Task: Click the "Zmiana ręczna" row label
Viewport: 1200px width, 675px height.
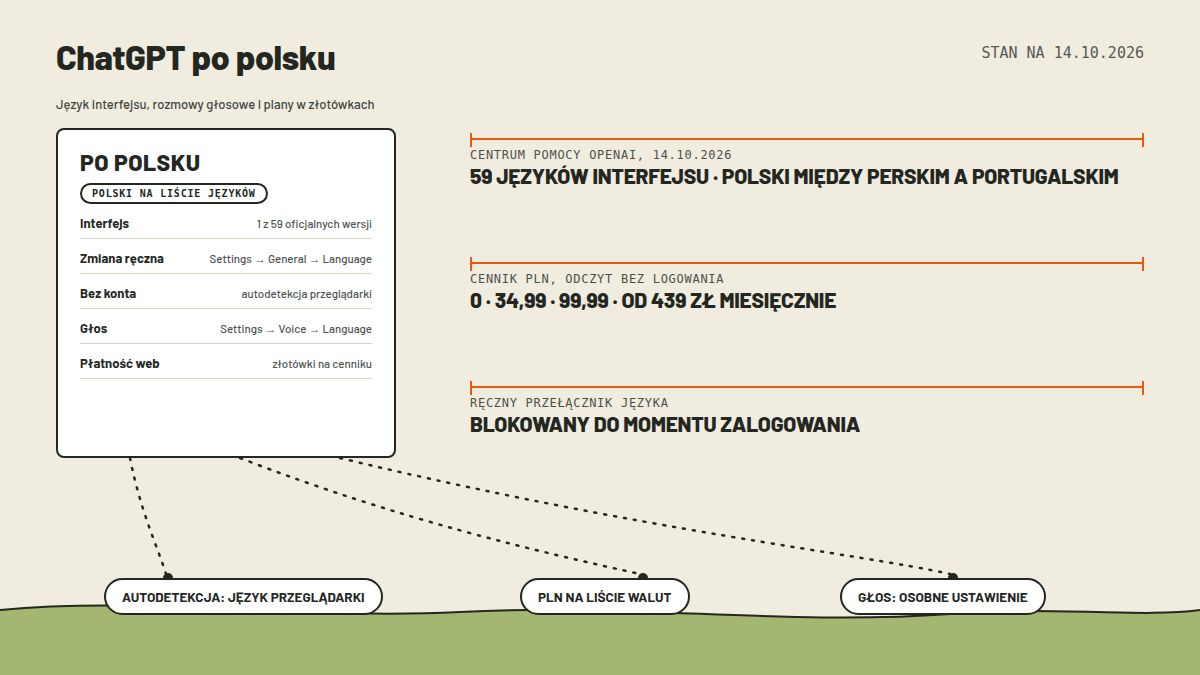Action: (122, 259)
